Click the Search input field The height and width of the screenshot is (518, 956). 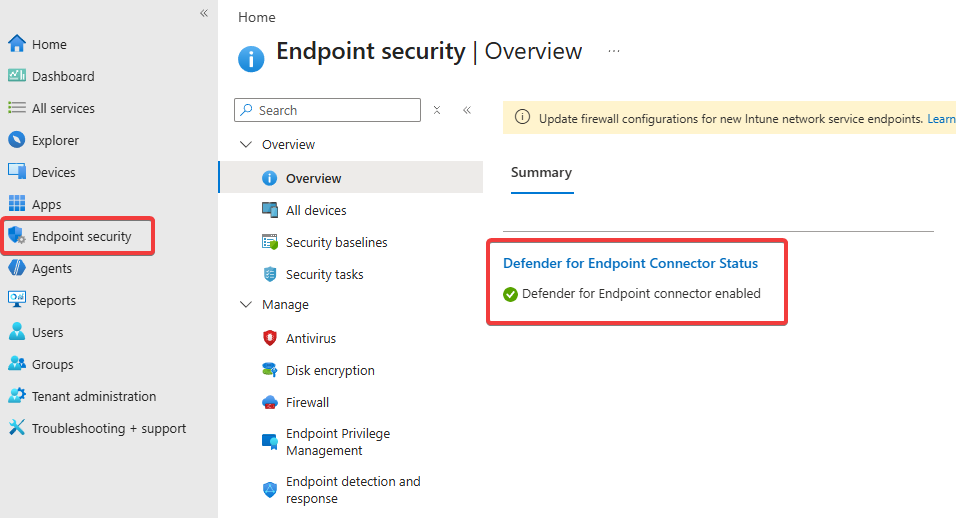(x=327, y=110)
